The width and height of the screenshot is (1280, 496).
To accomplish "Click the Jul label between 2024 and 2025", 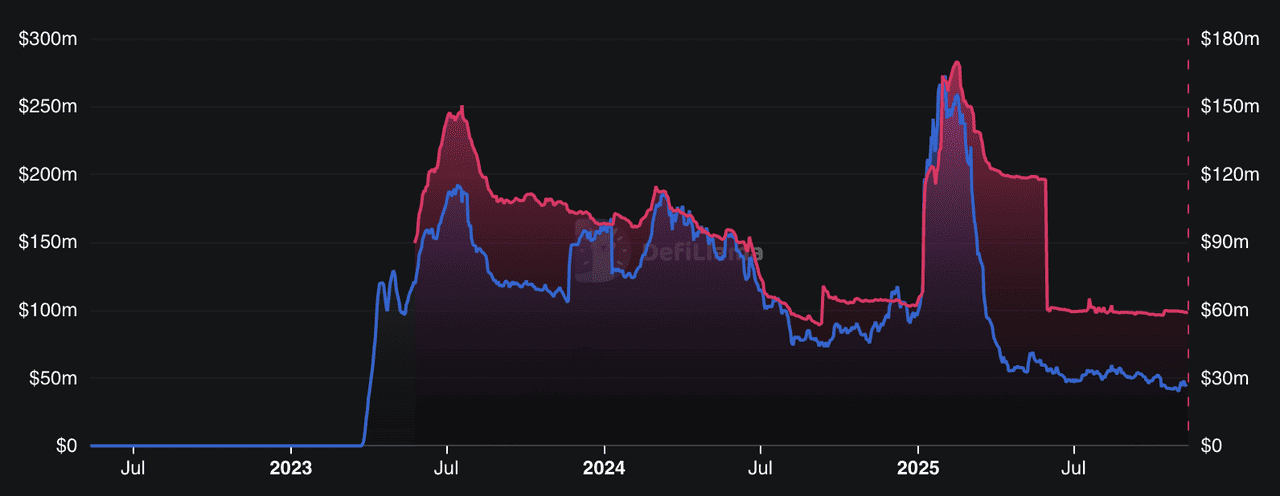I will (x=760, y=467).
